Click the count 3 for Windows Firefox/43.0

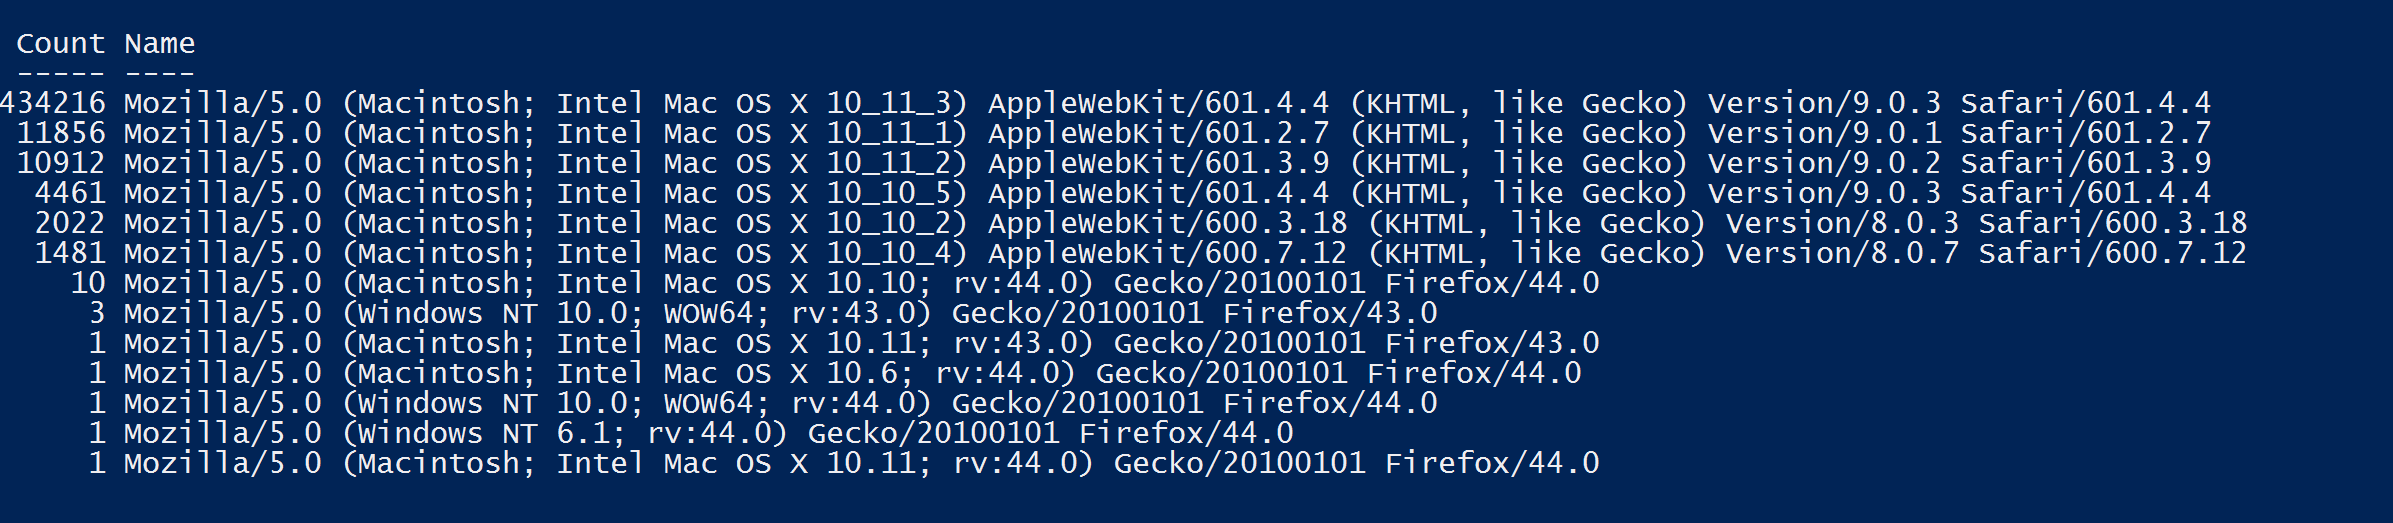pos(97,313)
